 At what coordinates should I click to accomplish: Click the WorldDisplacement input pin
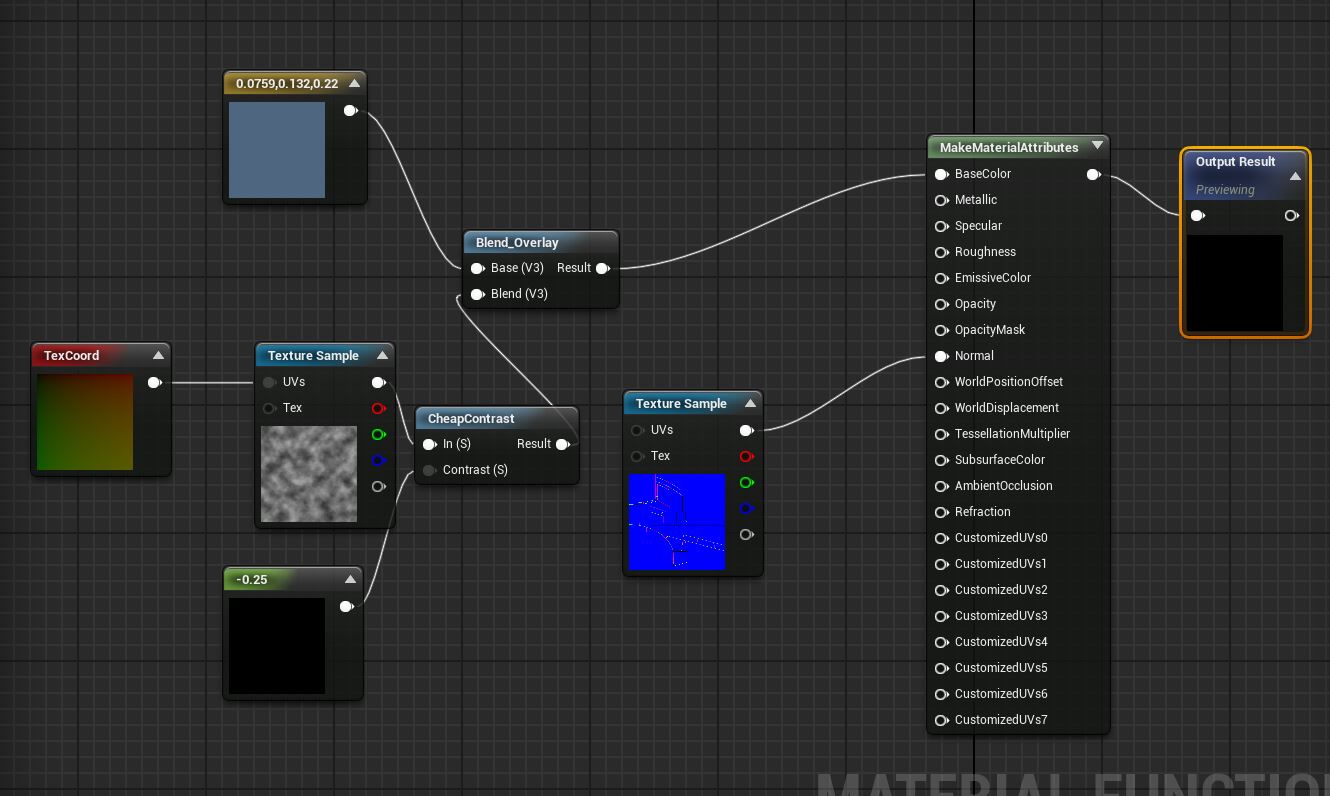pyautogui.click(x=941, y=408)
